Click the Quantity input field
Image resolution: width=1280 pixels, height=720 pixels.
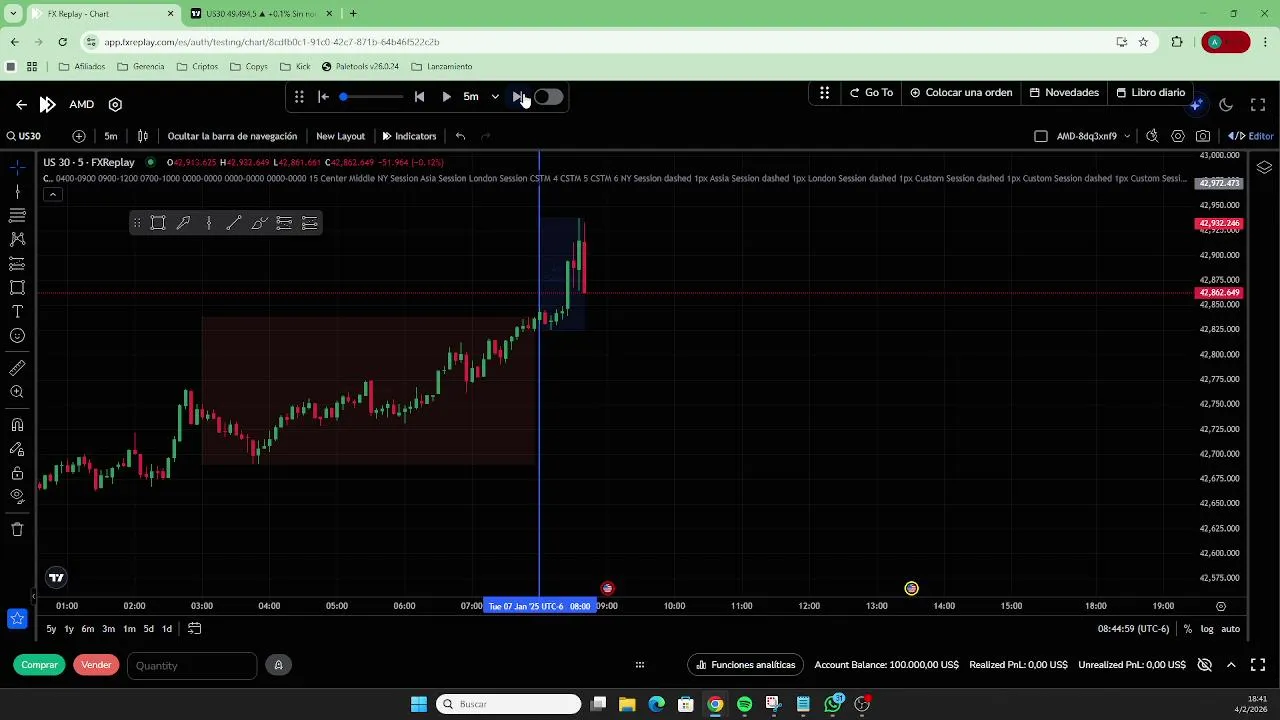(x=192, y=665)
